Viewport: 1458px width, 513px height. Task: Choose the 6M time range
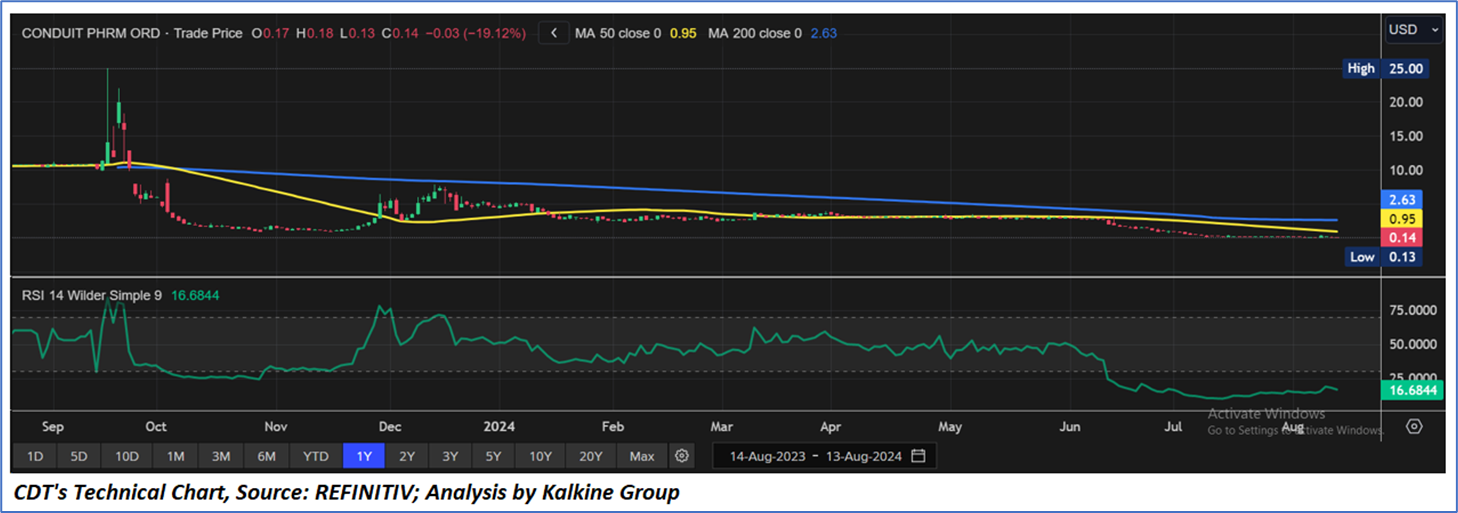click(266, 456)
